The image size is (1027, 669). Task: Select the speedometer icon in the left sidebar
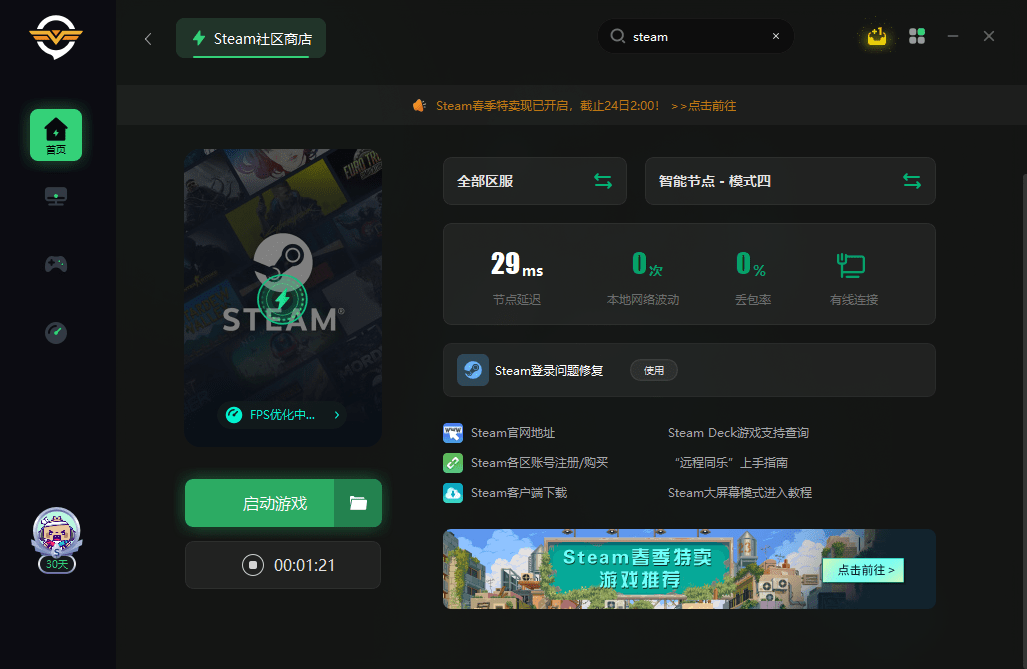55,332
